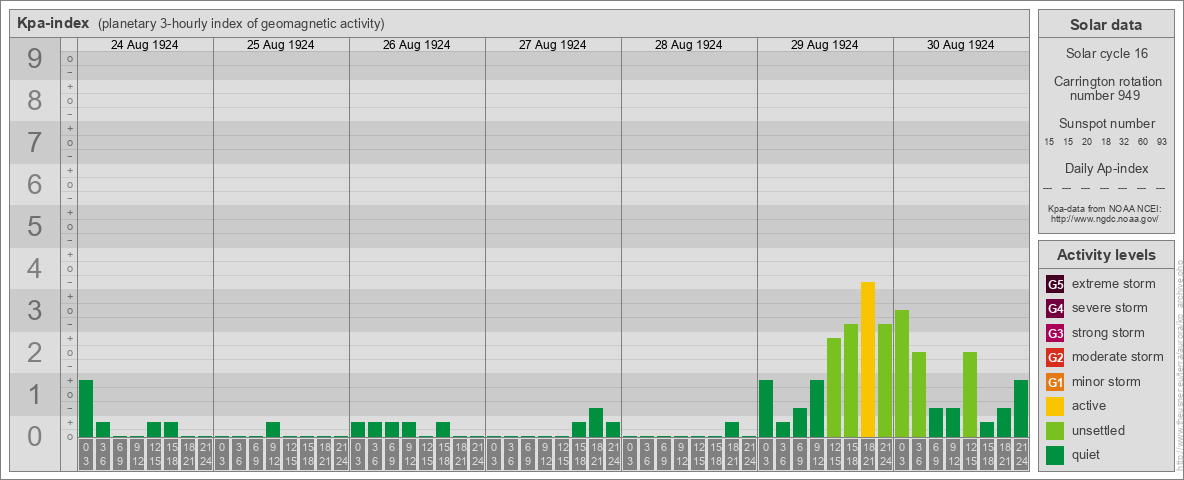The height and width of the screenshot is (480, 1184).
Task: Click the Solar data panel heading
Action: tap(1105, 25)
